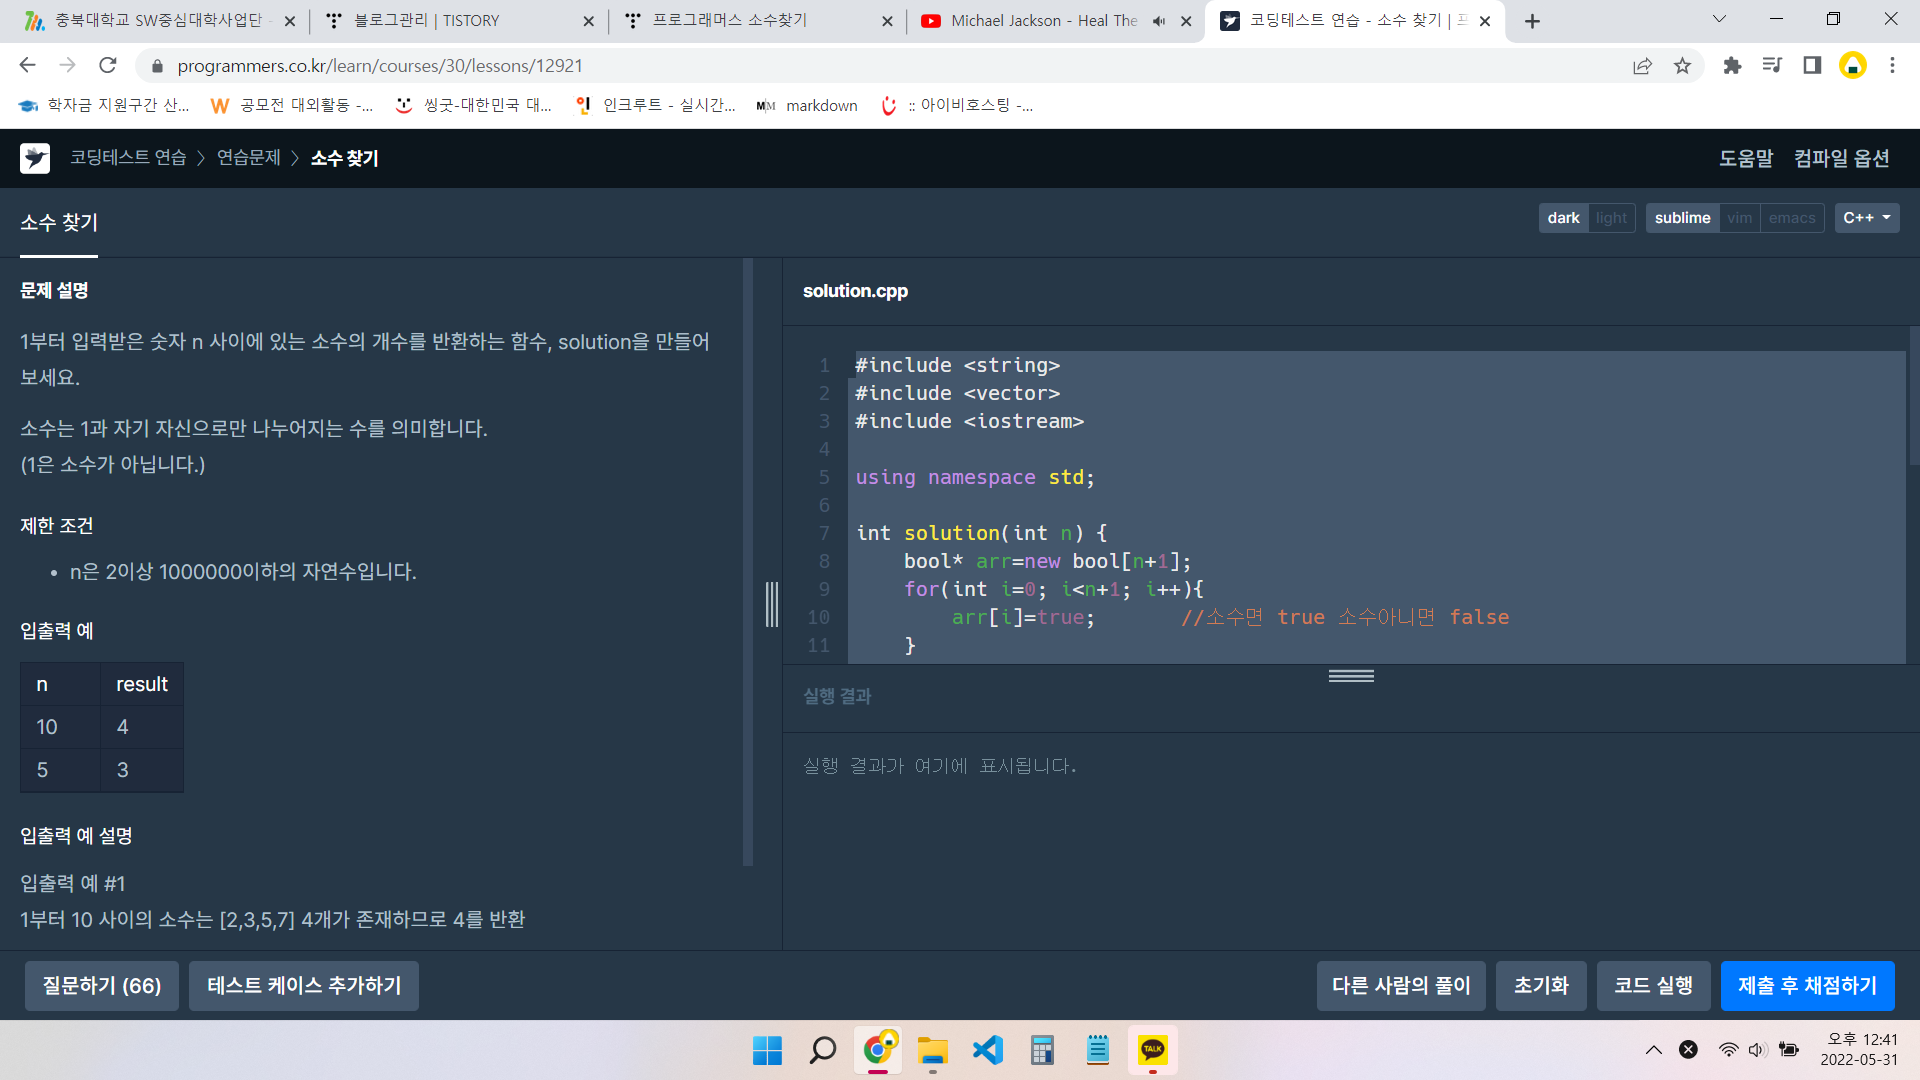Open Visual Studio Code from taskbar

click(x=987, y=1050)
